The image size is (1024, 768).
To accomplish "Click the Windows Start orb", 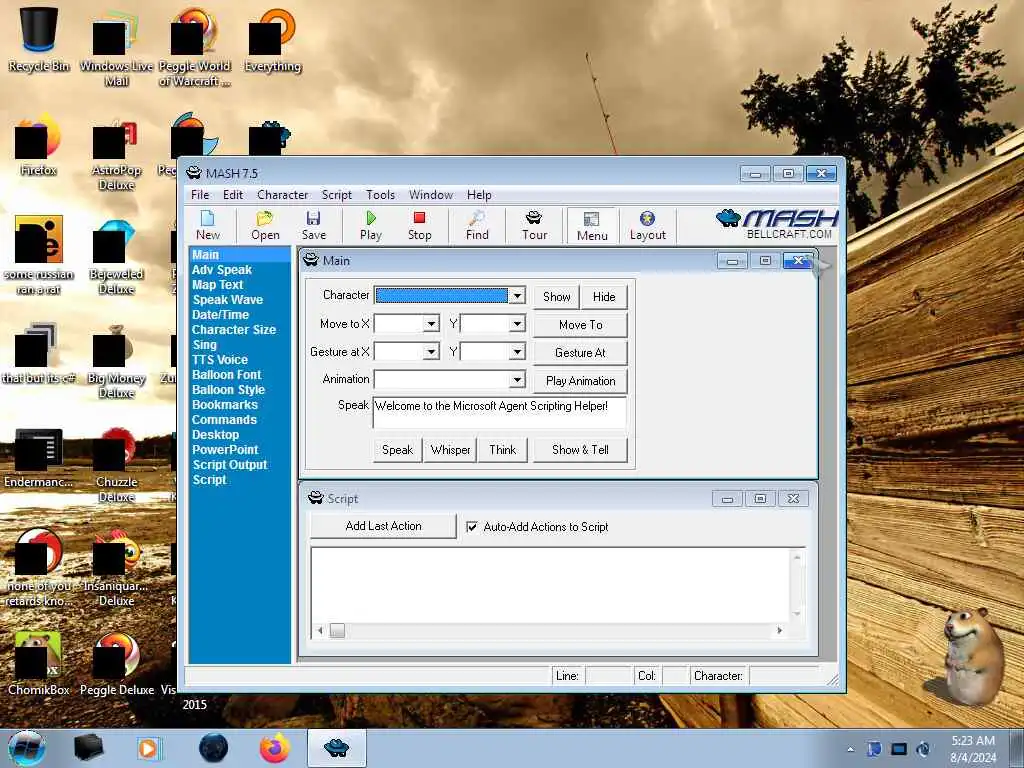I will click(x=27, y=748).
